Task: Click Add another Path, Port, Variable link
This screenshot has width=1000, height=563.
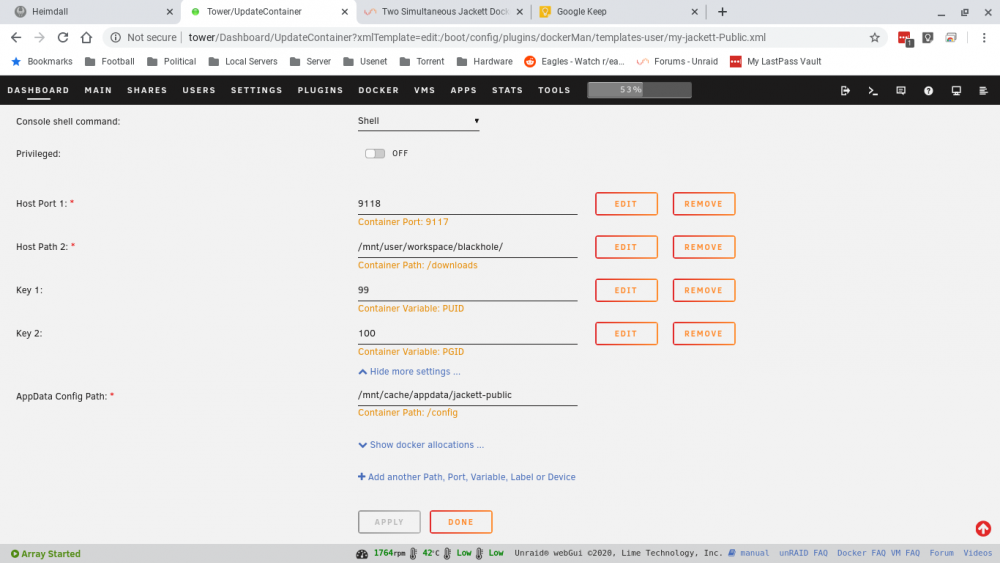Action: click(x=466, y=477)
